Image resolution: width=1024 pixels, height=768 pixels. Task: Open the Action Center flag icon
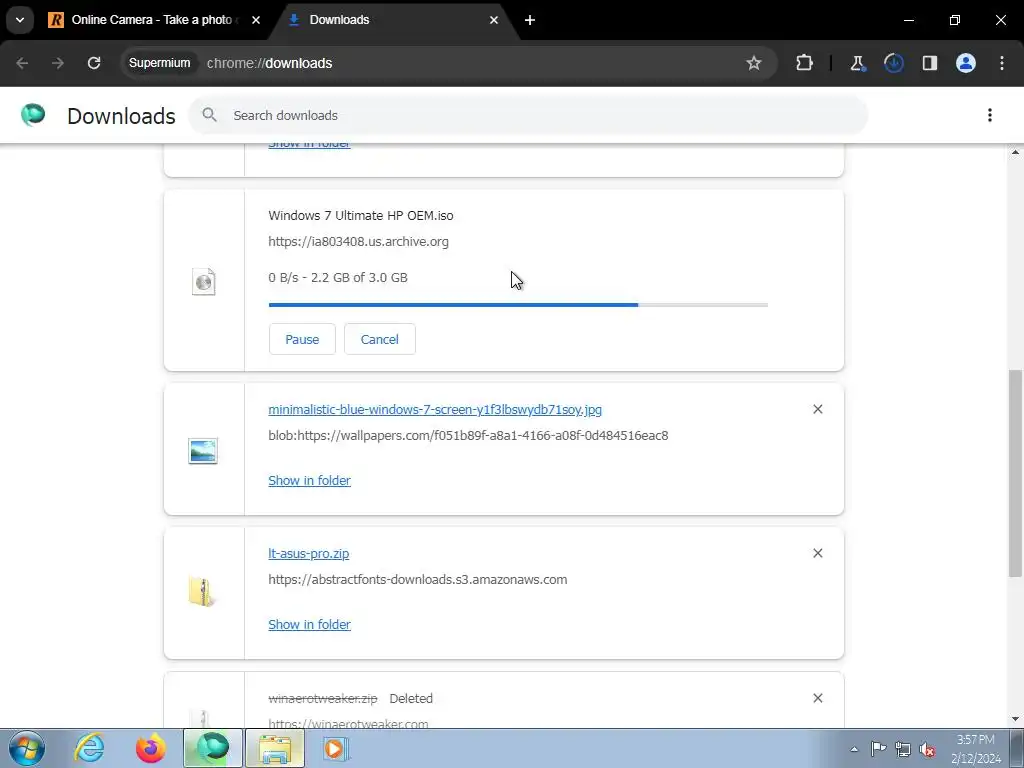click(878, 749)
